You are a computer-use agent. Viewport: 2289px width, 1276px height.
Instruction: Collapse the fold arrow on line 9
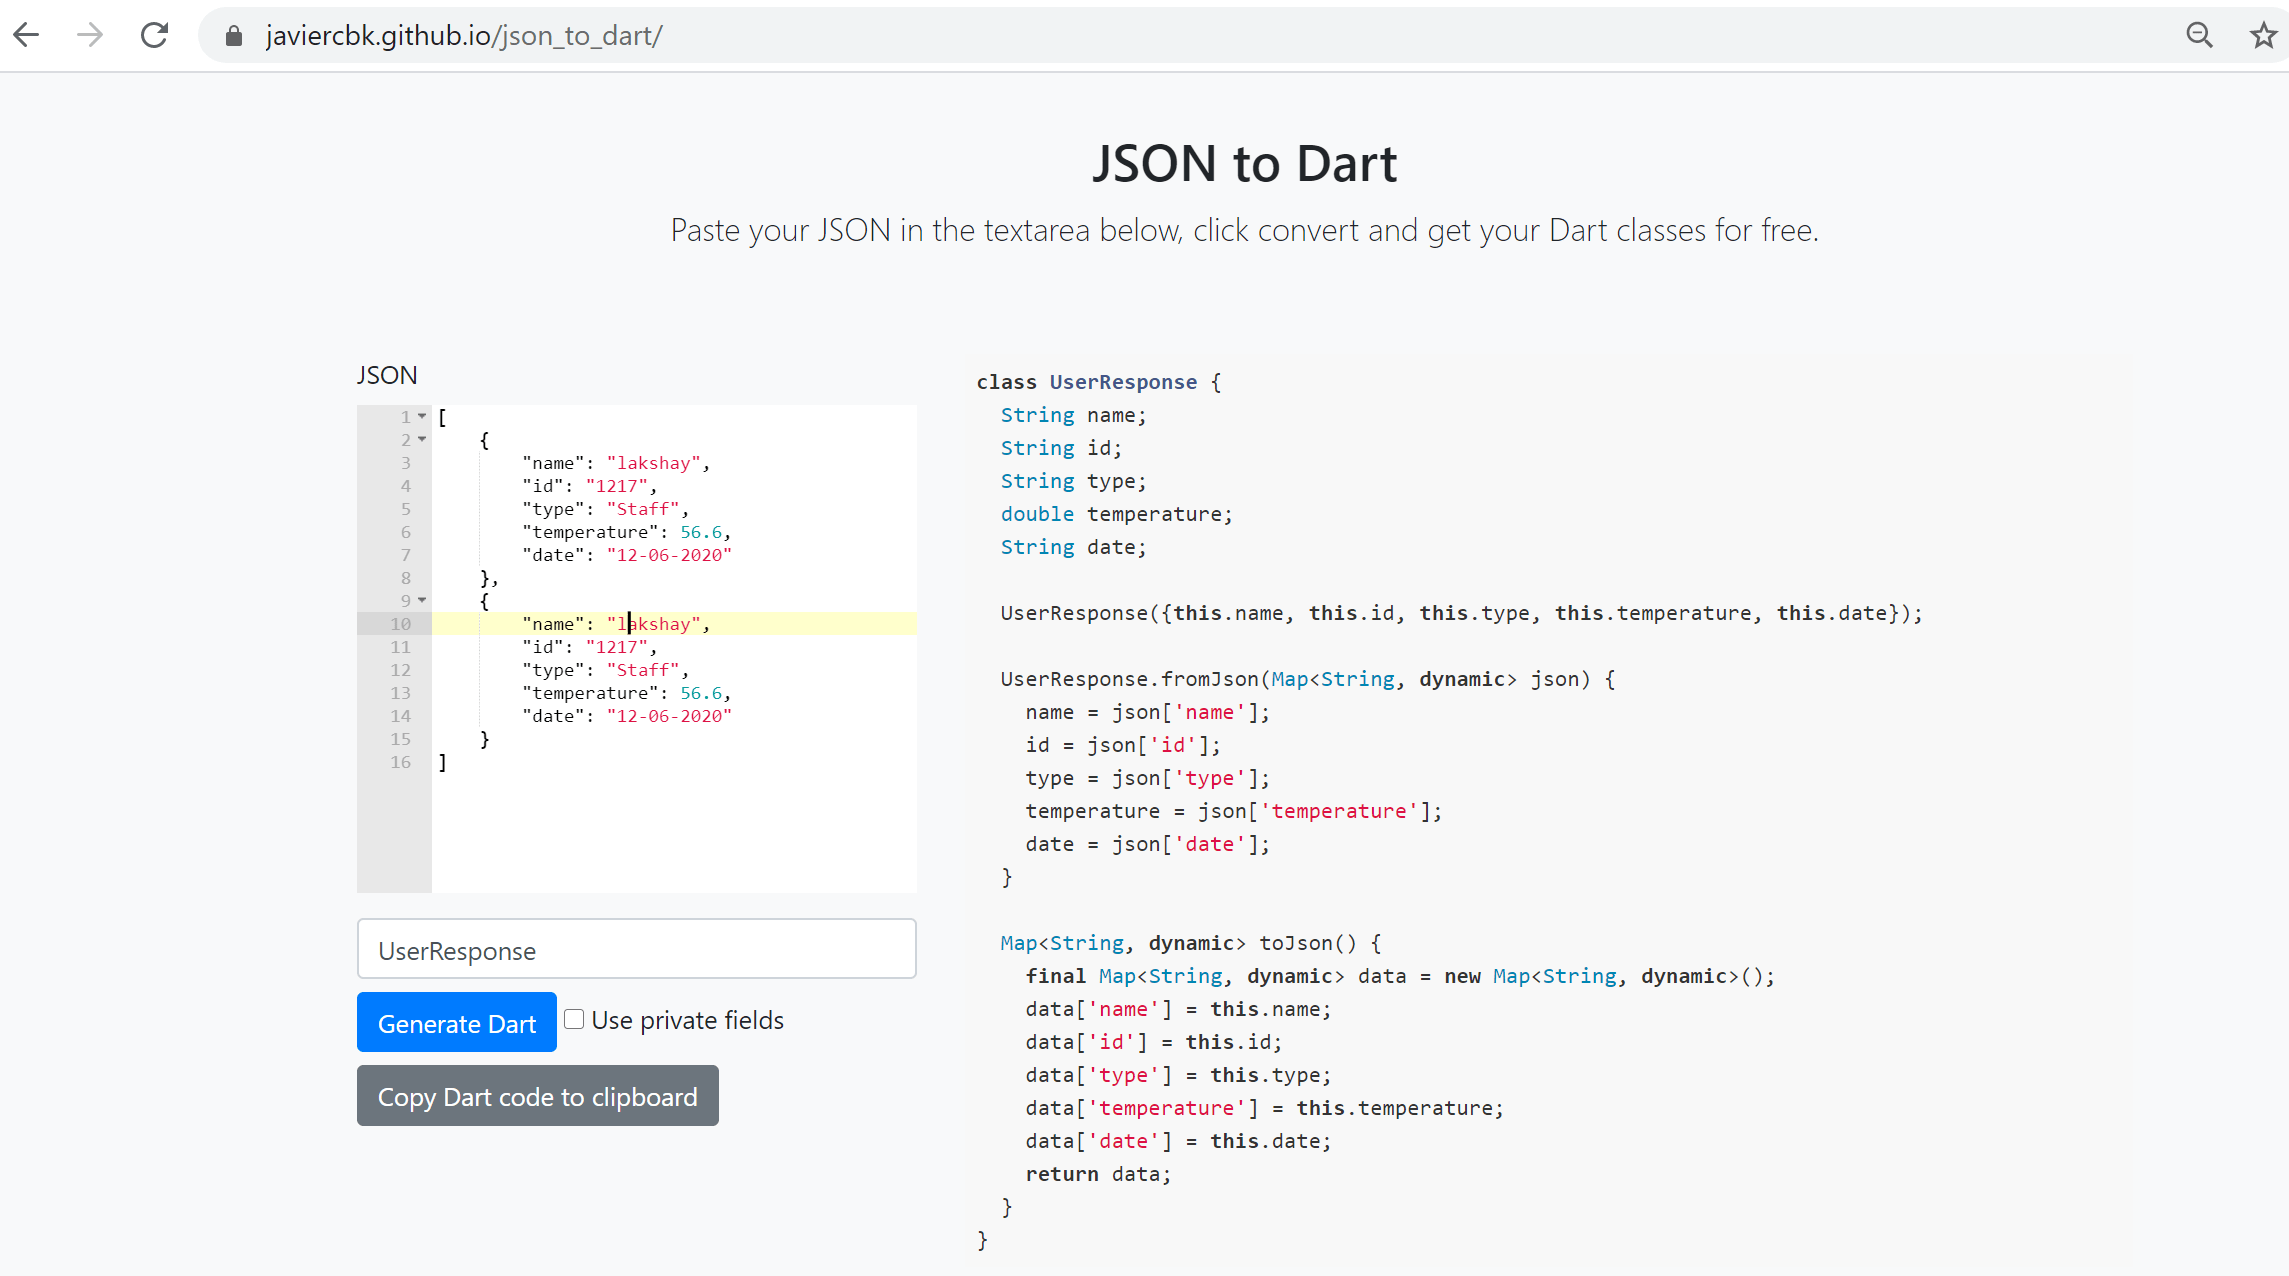pos(422,601)
